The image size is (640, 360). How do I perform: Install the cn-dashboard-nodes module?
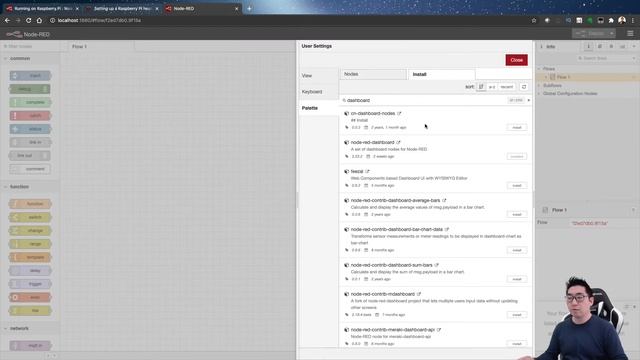pyautogui.click(x=517, y=128)
